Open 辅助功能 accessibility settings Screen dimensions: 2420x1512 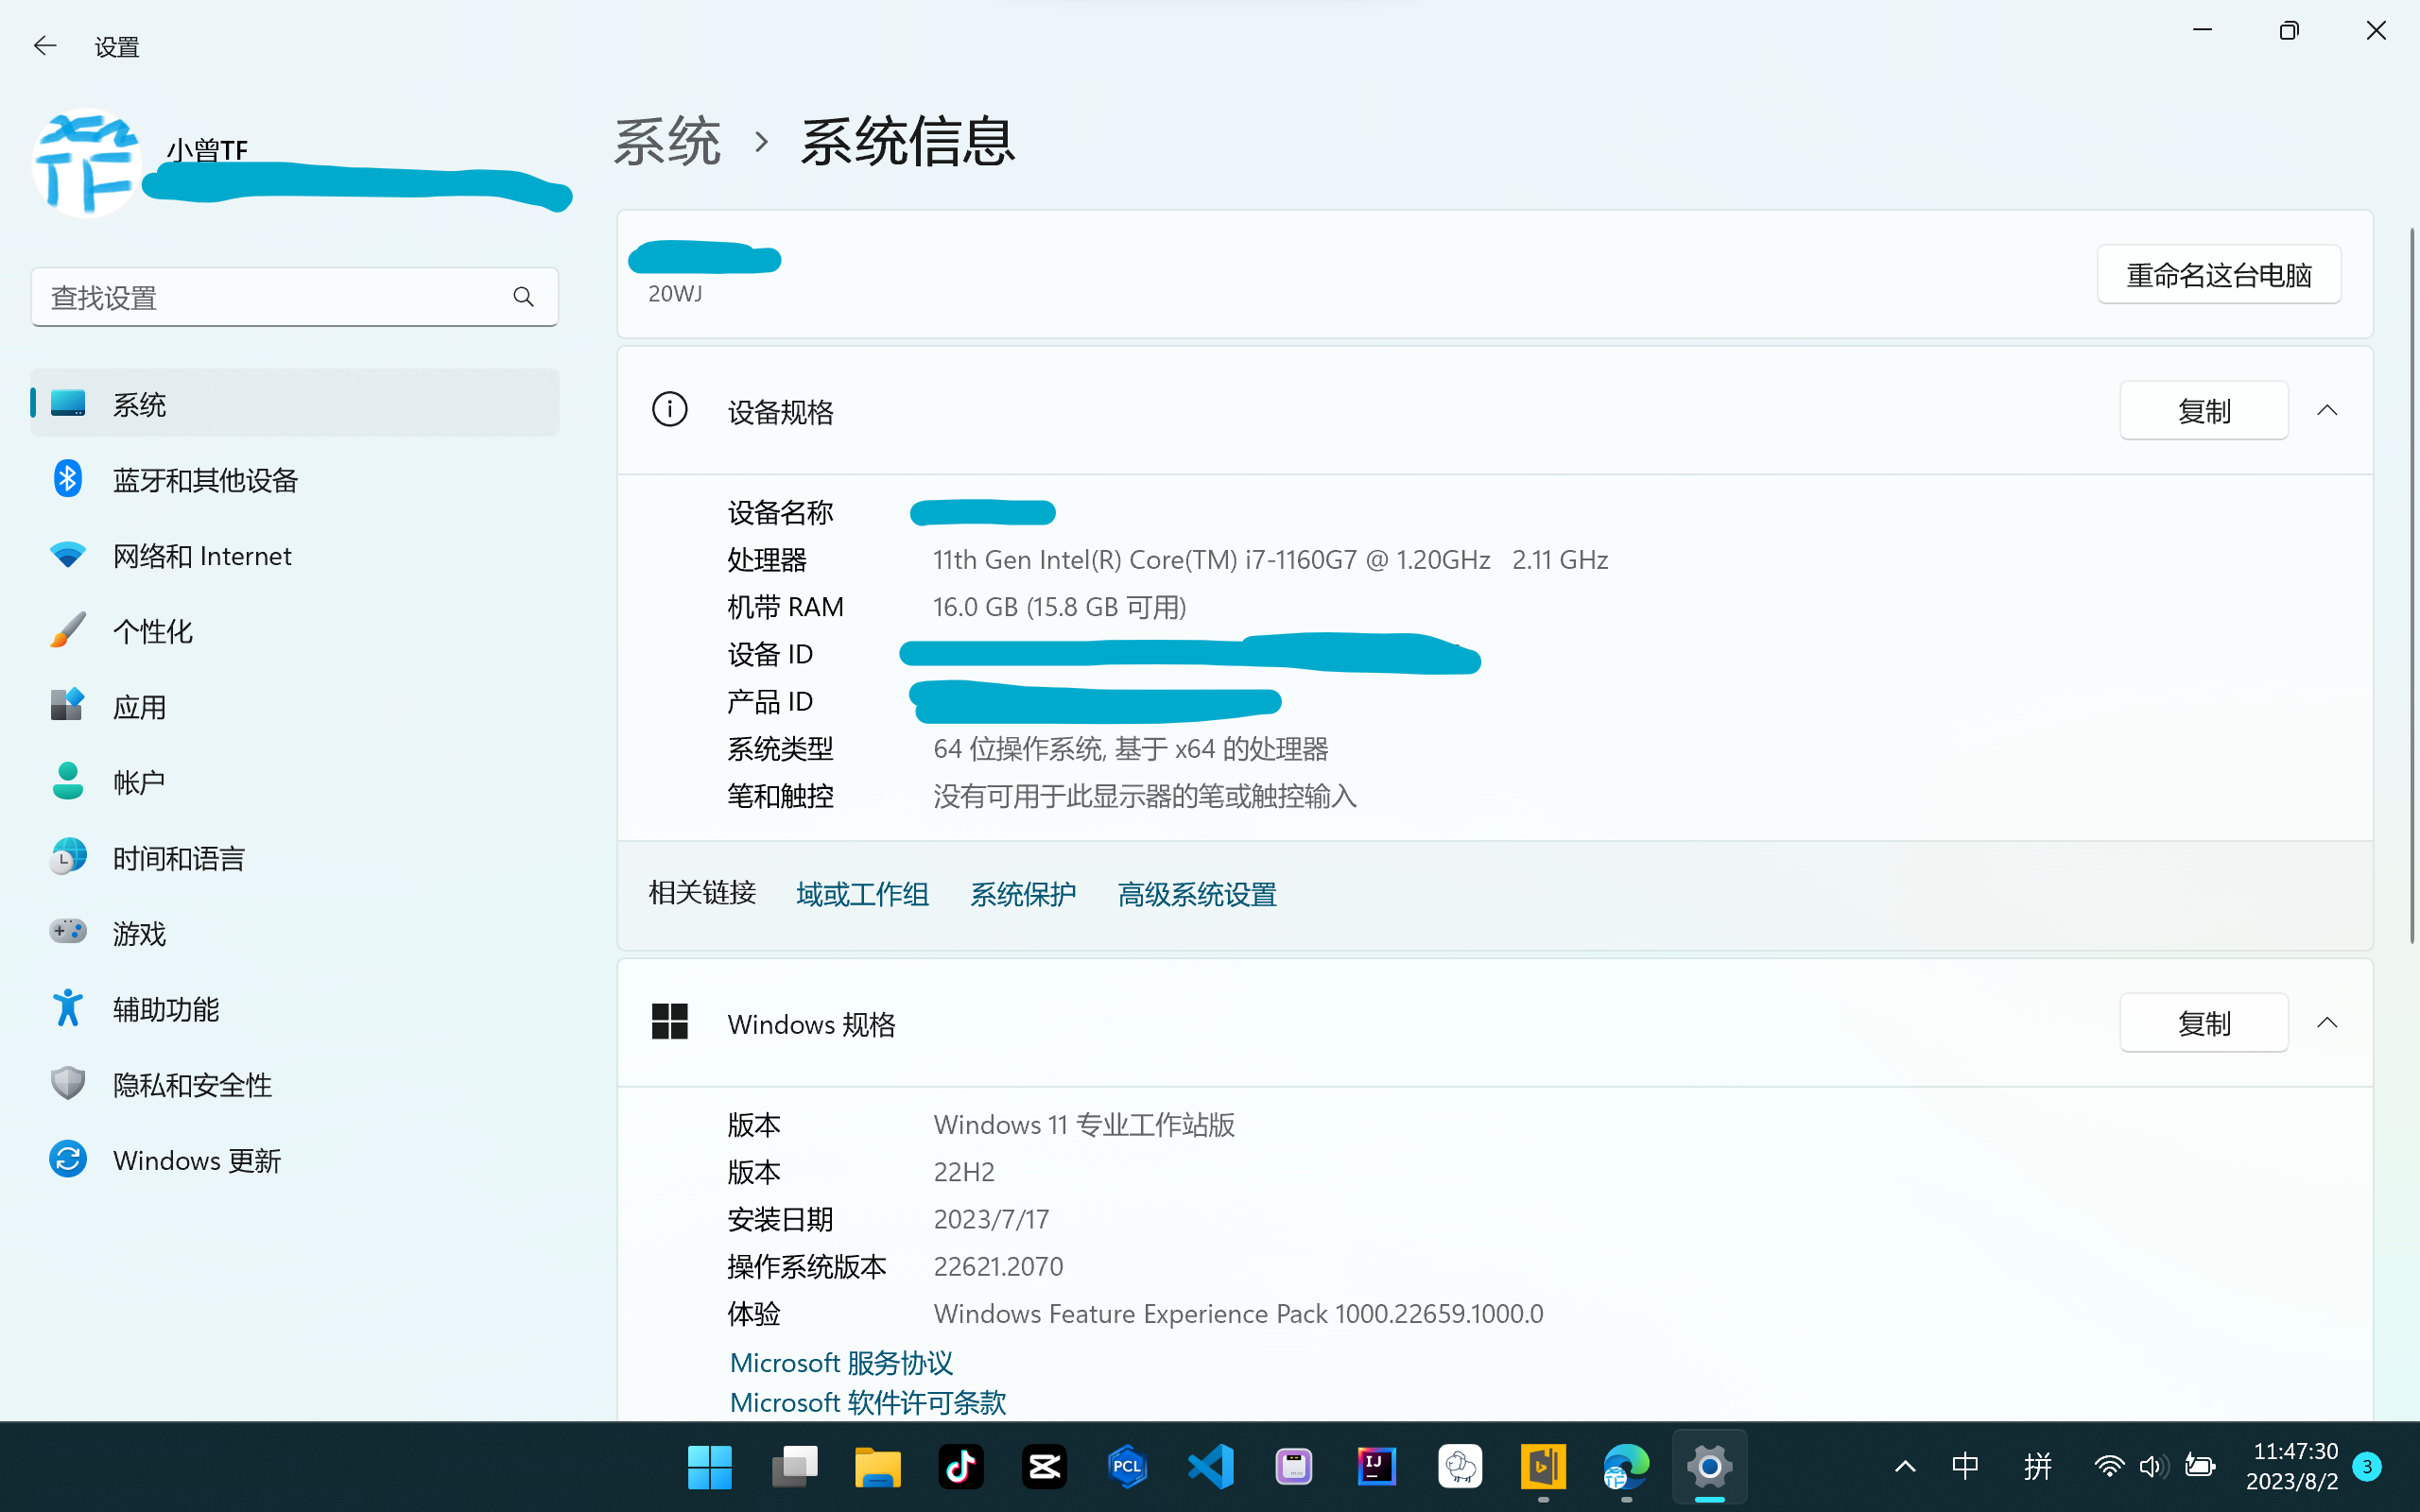click(166, 1009)
